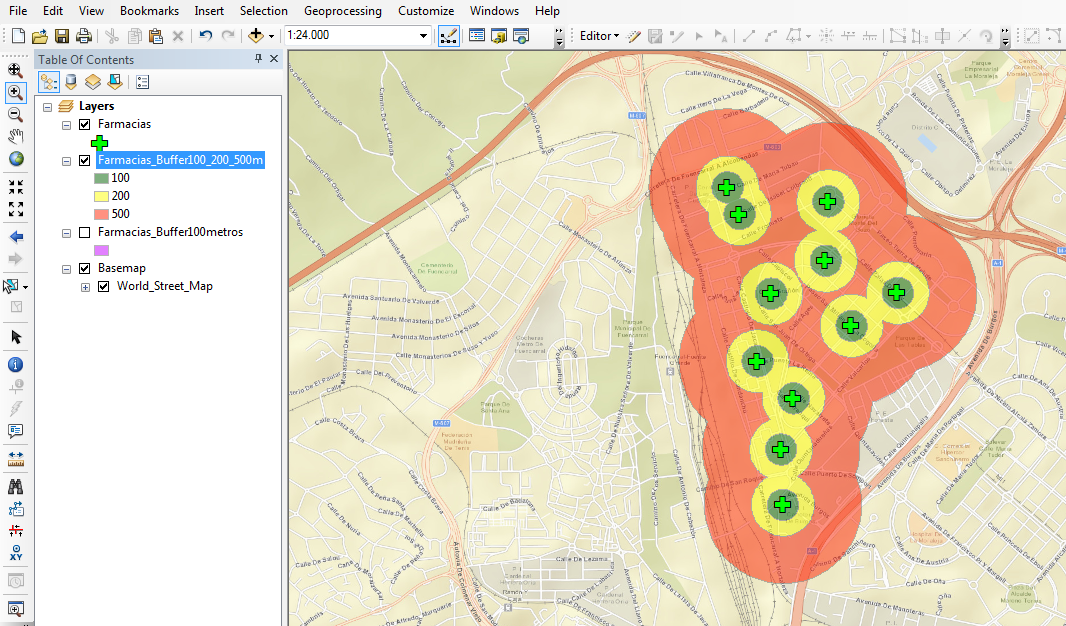Viewport: 1066px width, 626px height.
Task: Select the Pan hand tool
Action: pos(15,136)
